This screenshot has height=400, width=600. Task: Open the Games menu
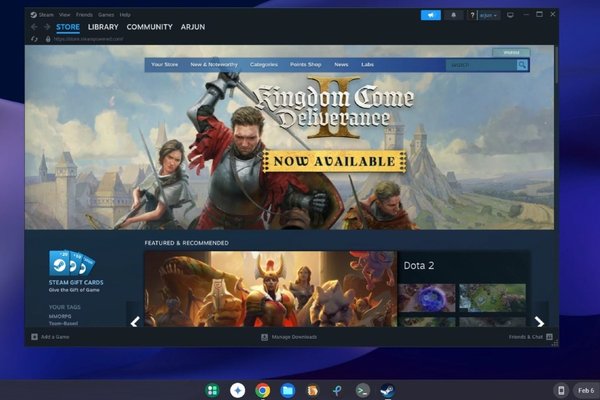106,15
